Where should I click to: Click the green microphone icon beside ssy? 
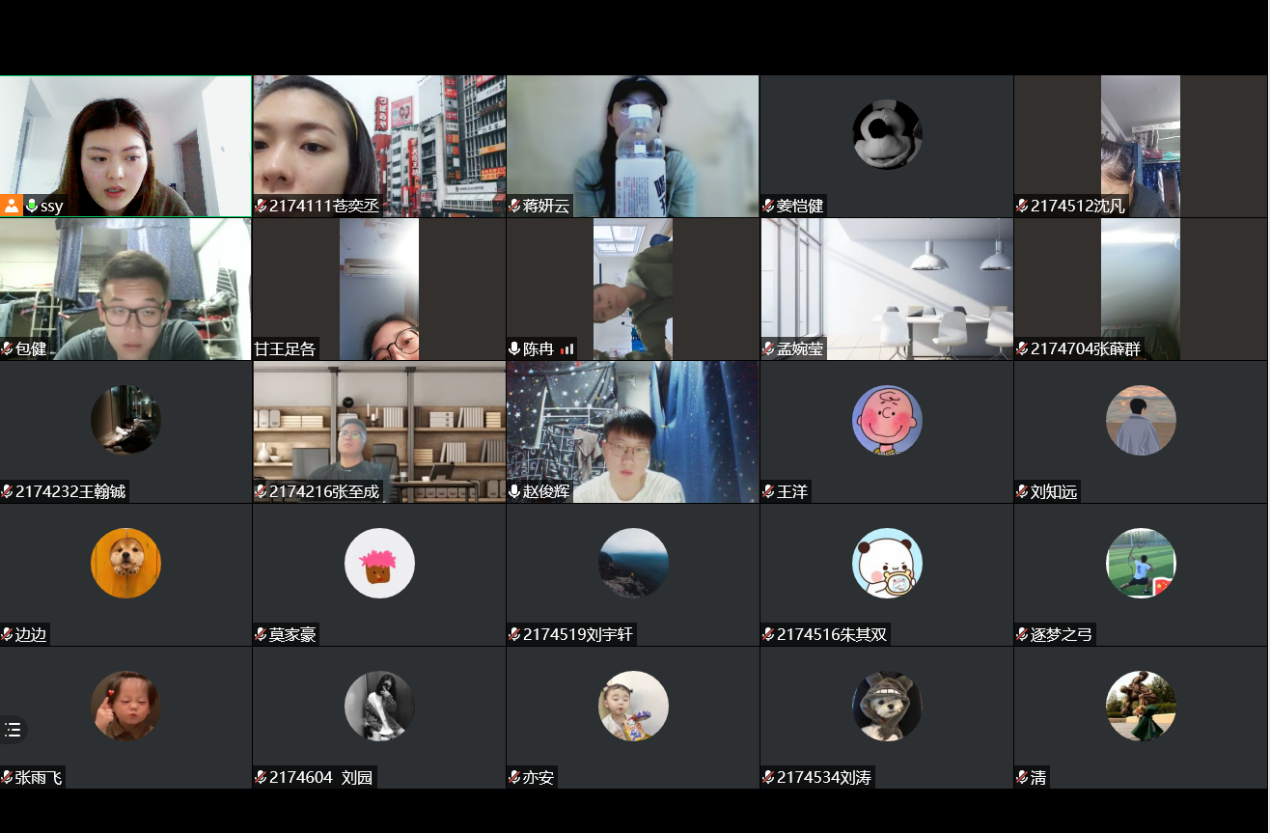coord(32,206)
